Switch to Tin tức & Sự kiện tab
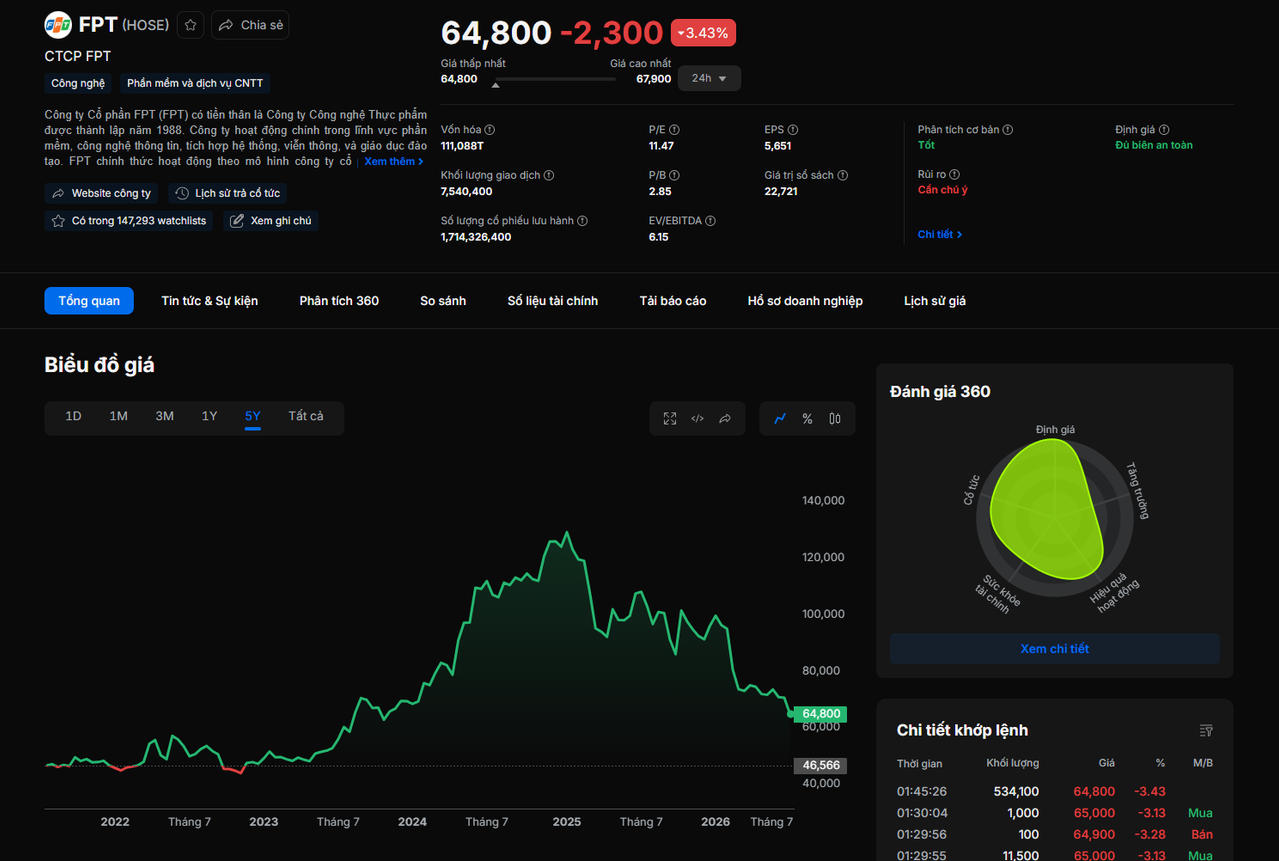 [210, 301]
